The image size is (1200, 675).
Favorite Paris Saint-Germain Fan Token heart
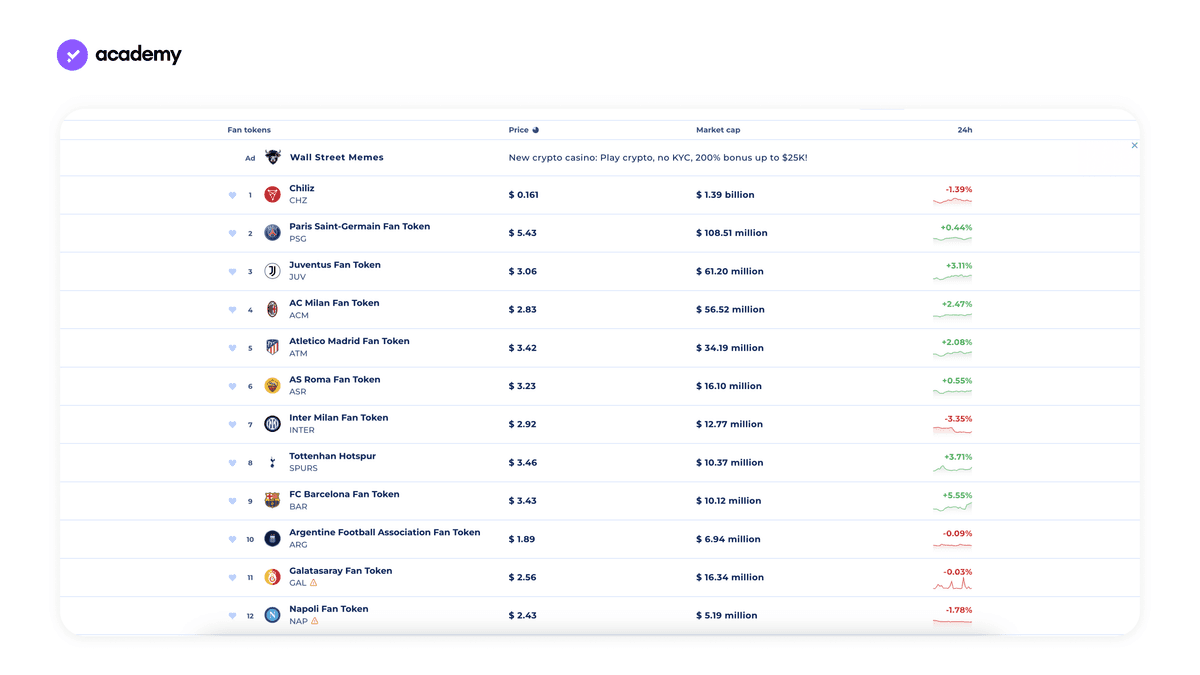(233, 233)
